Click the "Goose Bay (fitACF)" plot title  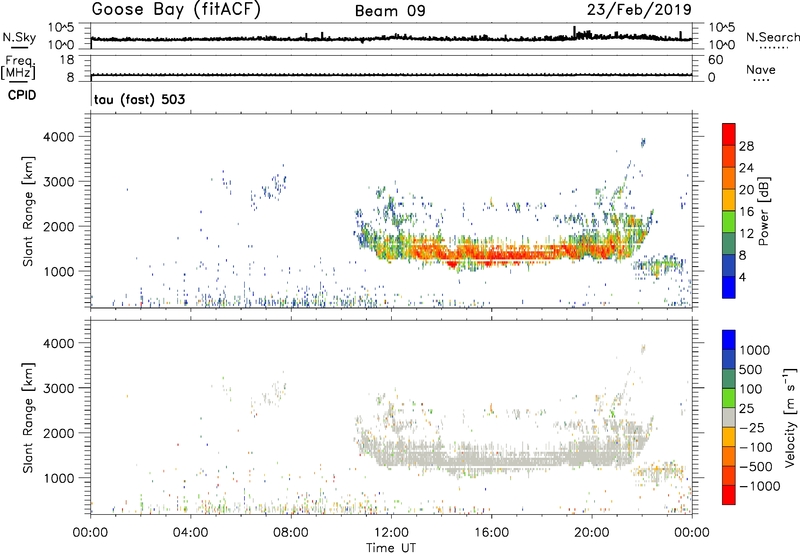(176, 10)
